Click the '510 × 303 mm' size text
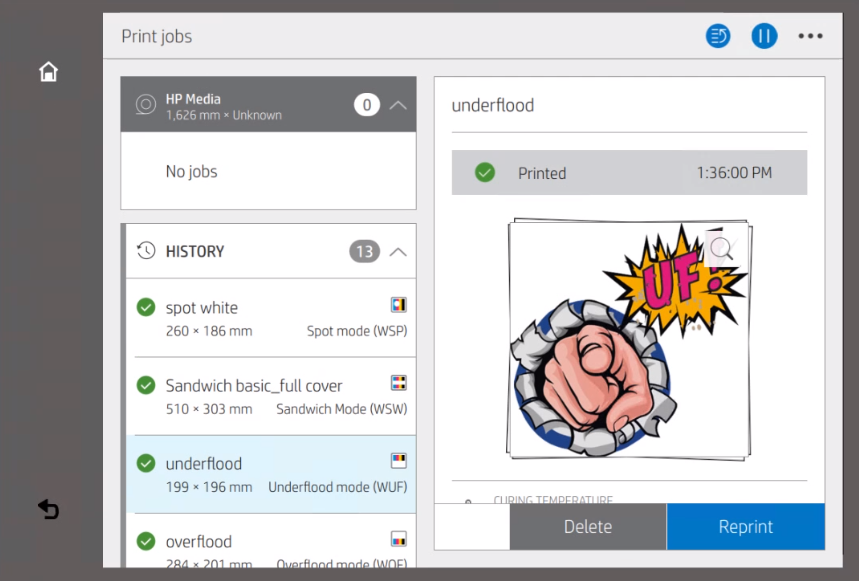 click(209, 409)
